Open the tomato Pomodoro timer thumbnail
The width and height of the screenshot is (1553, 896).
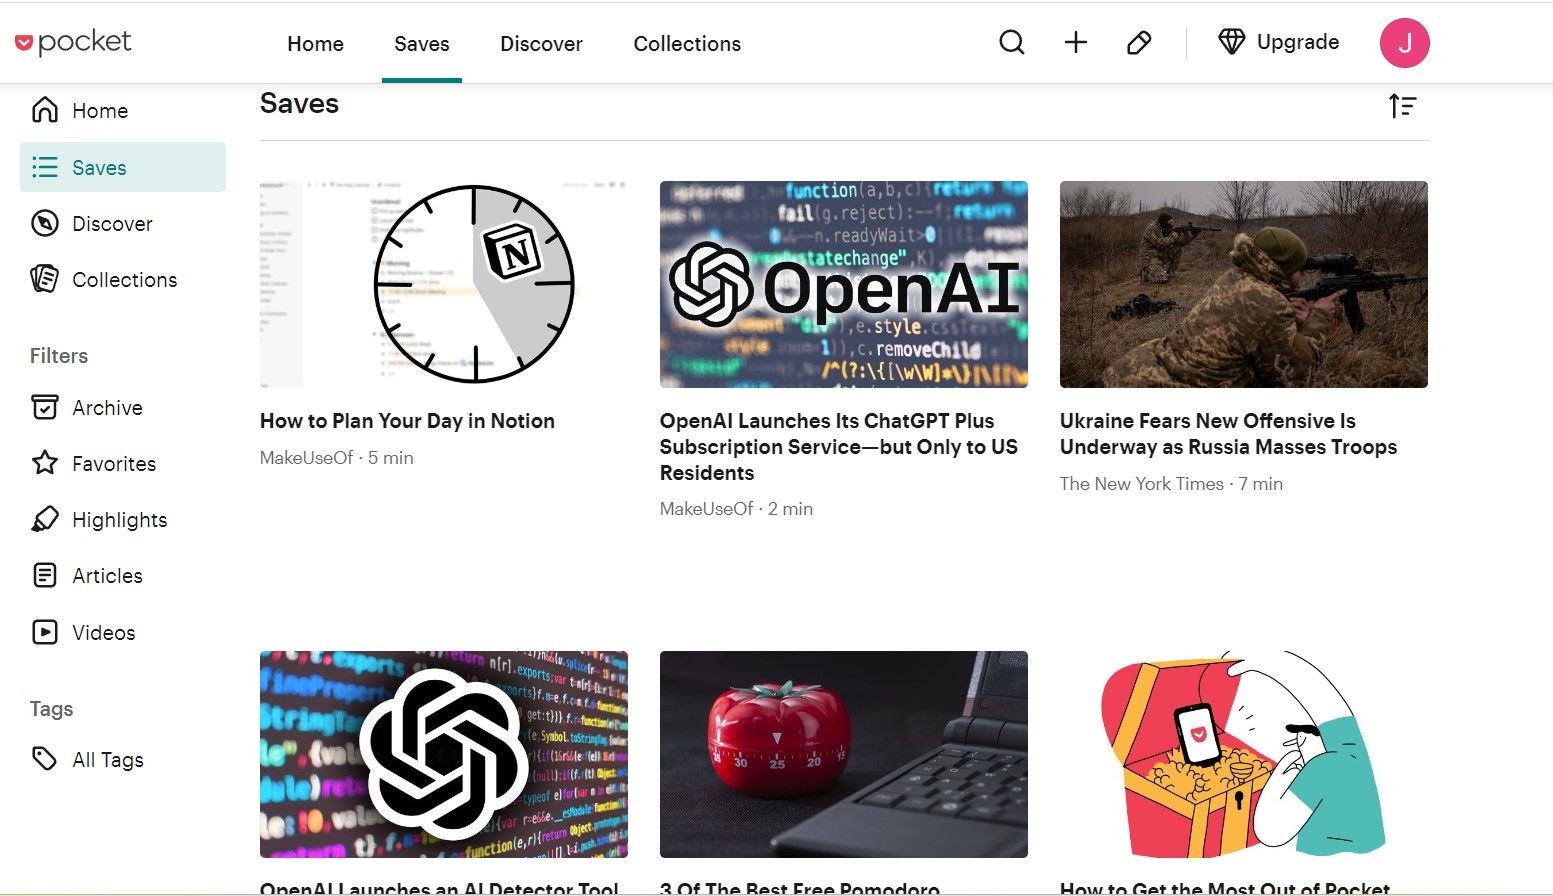[844, 754]
